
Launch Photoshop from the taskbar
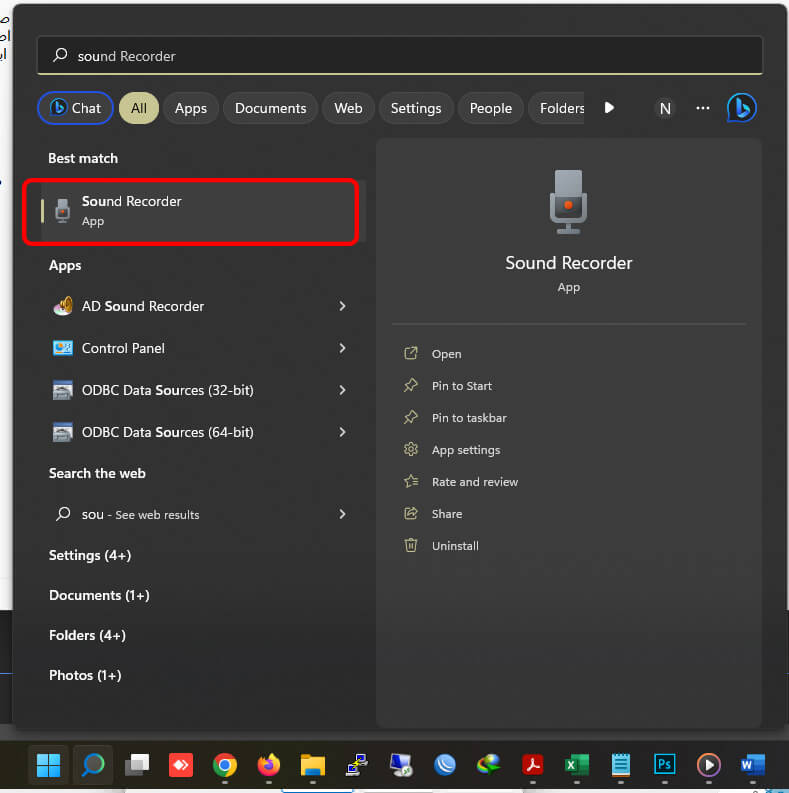click(664, 766)
